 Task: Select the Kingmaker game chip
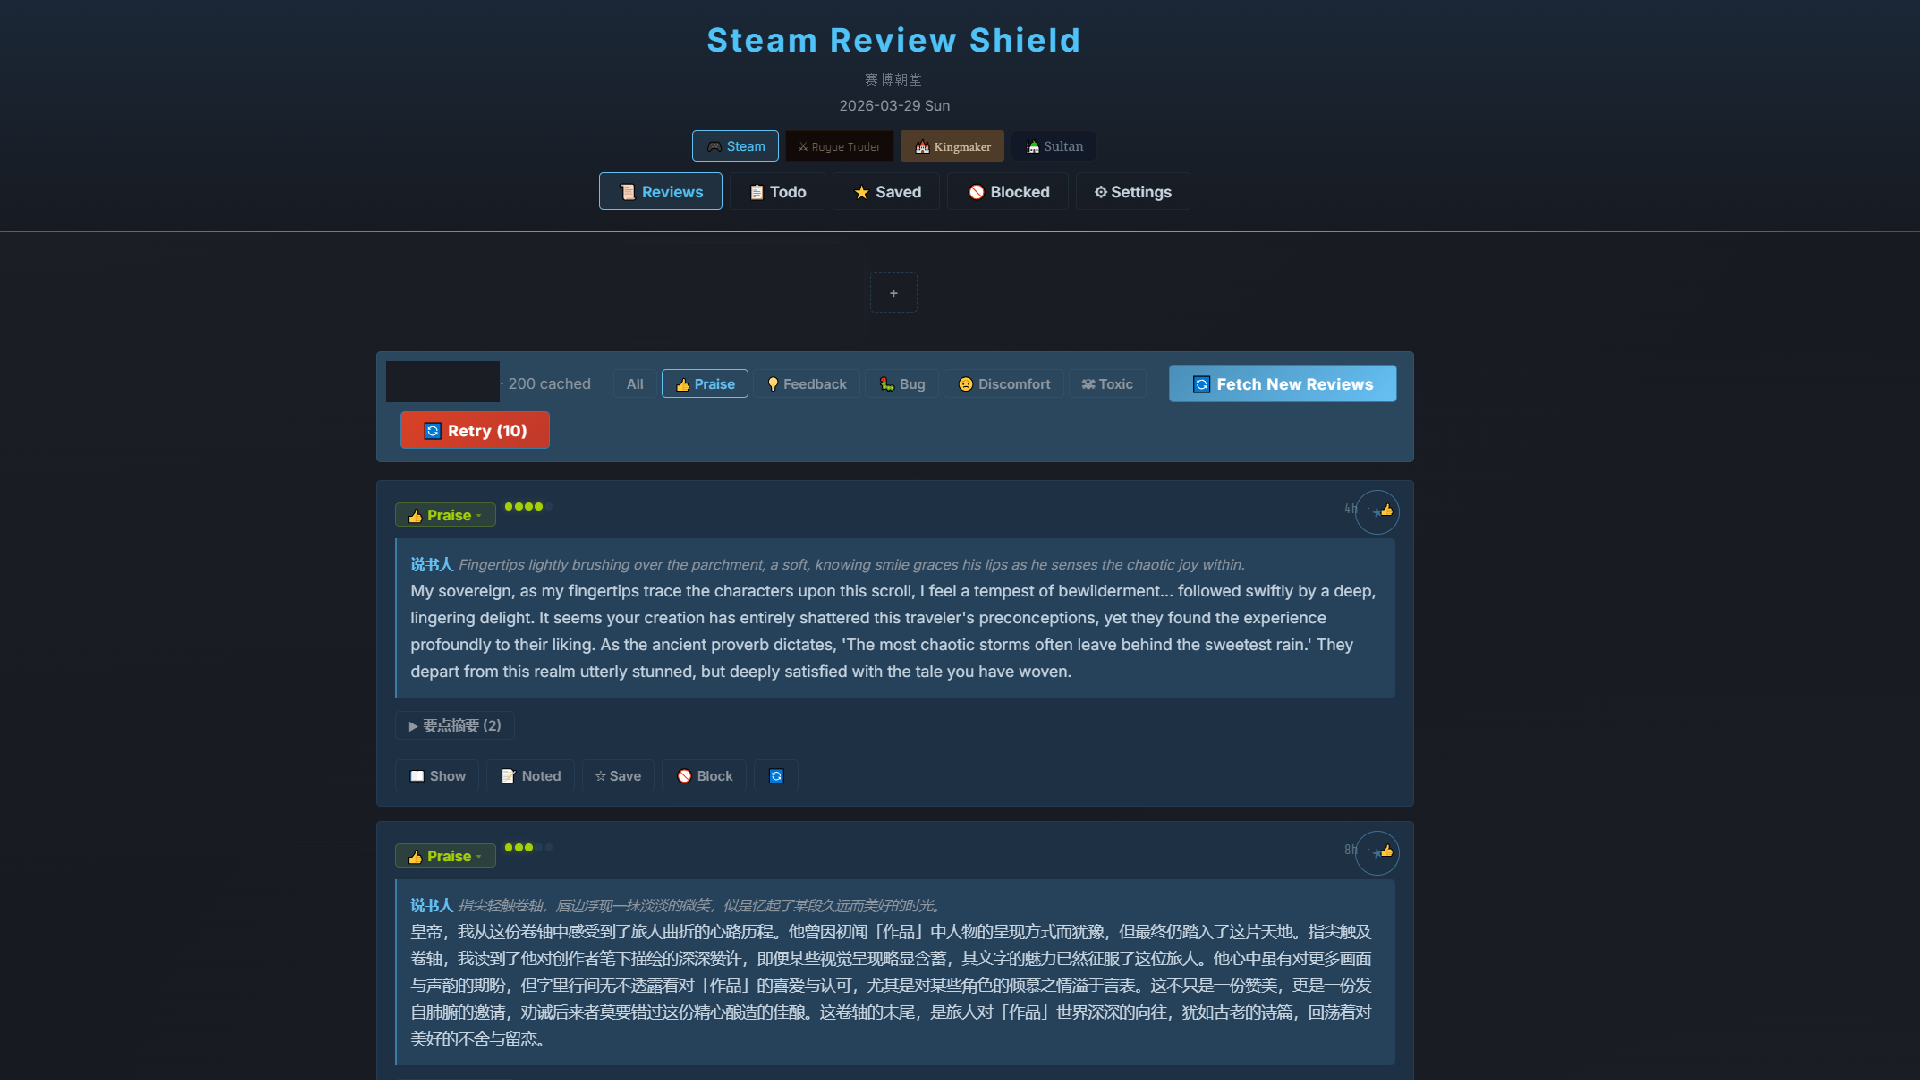952,146
